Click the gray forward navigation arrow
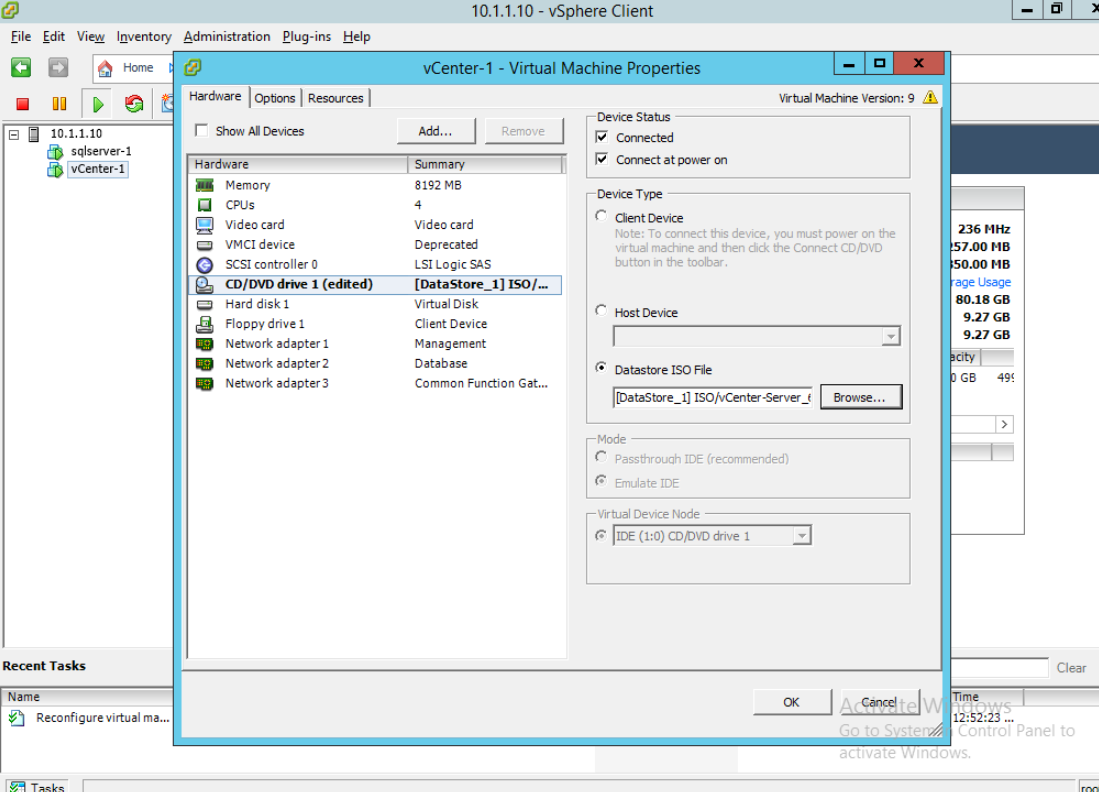Image resolution: width=1099 pixels, height=792 pixels. tap(58, 67)
